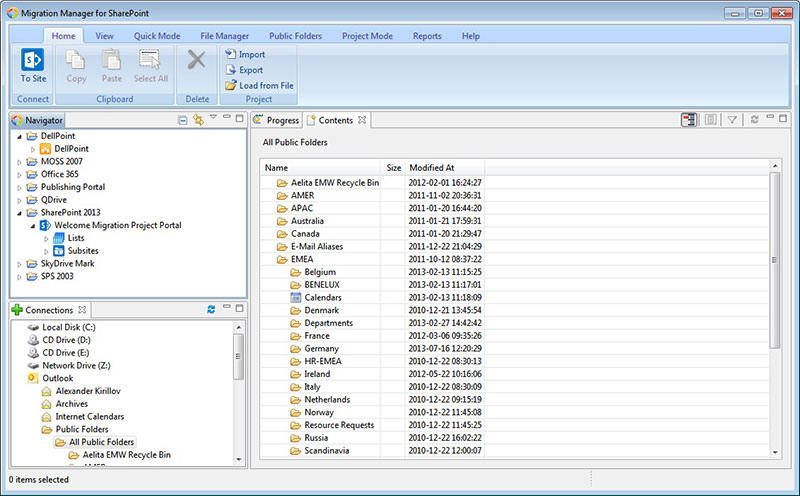
Task: Open the Help tab
Action: point(470,36)
